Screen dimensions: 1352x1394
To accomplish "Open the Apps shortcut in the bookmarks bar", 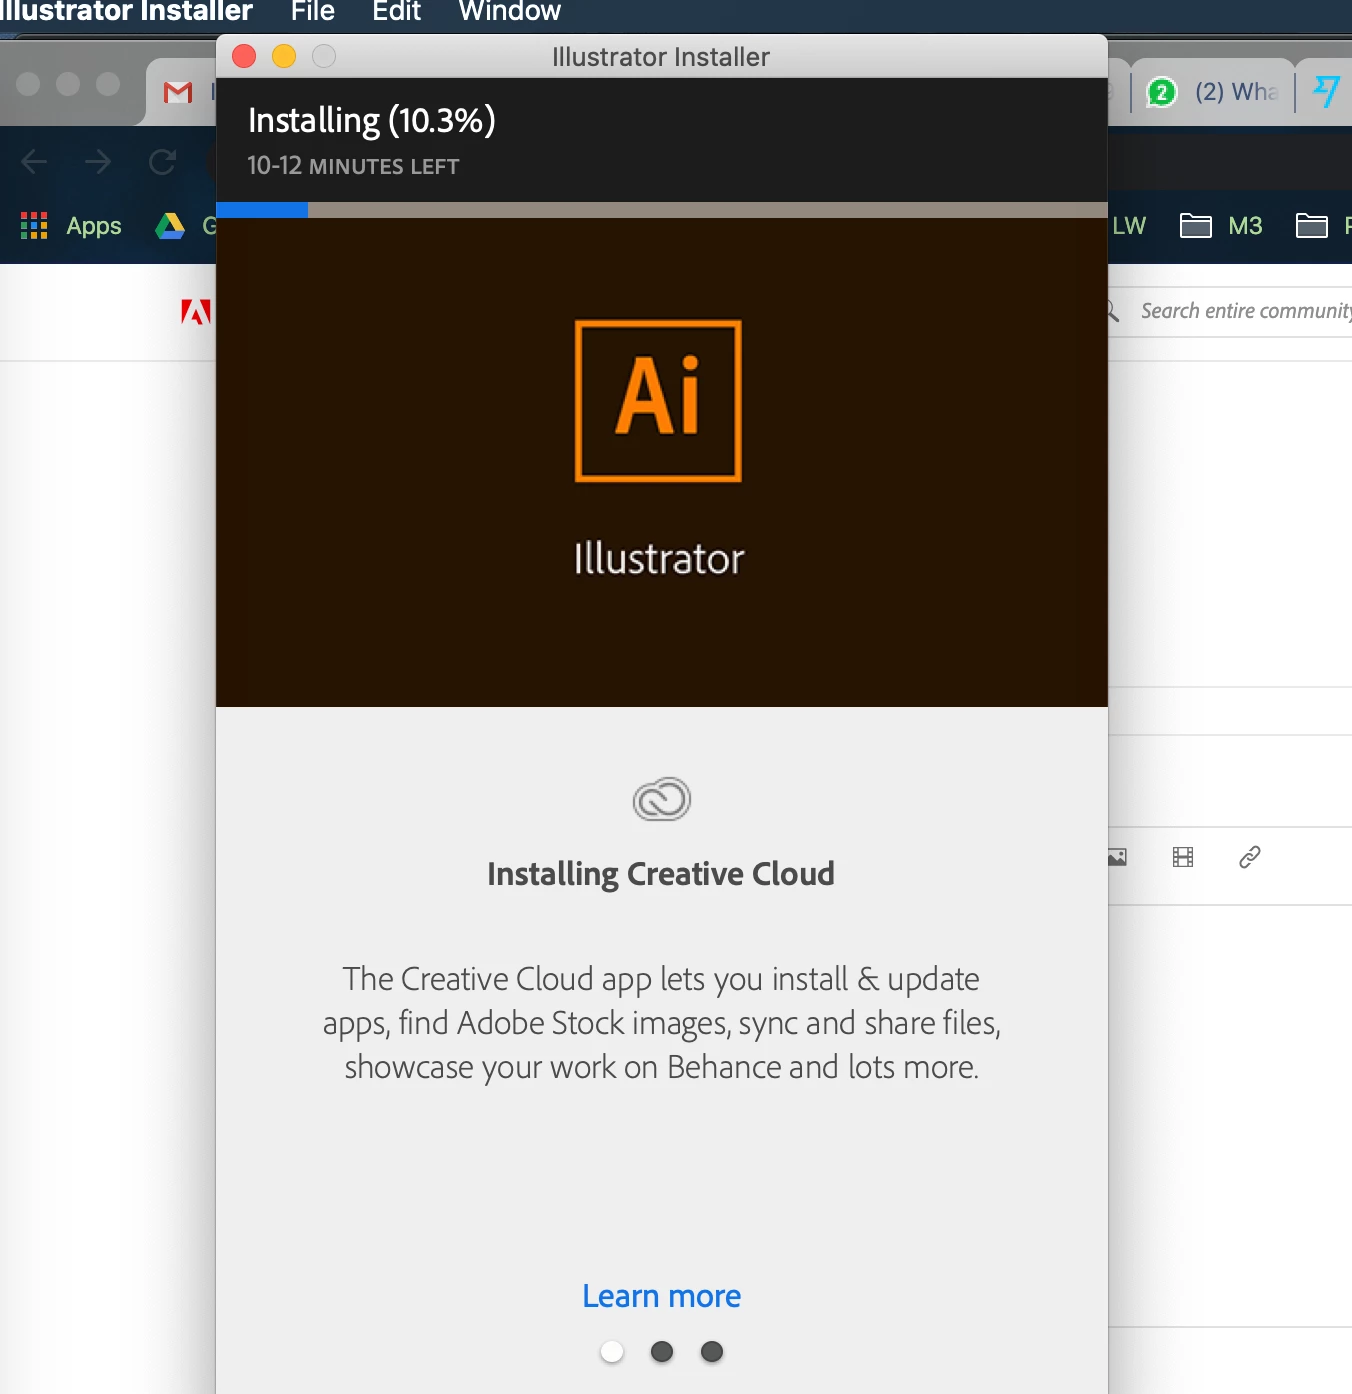I will point(71,226).
